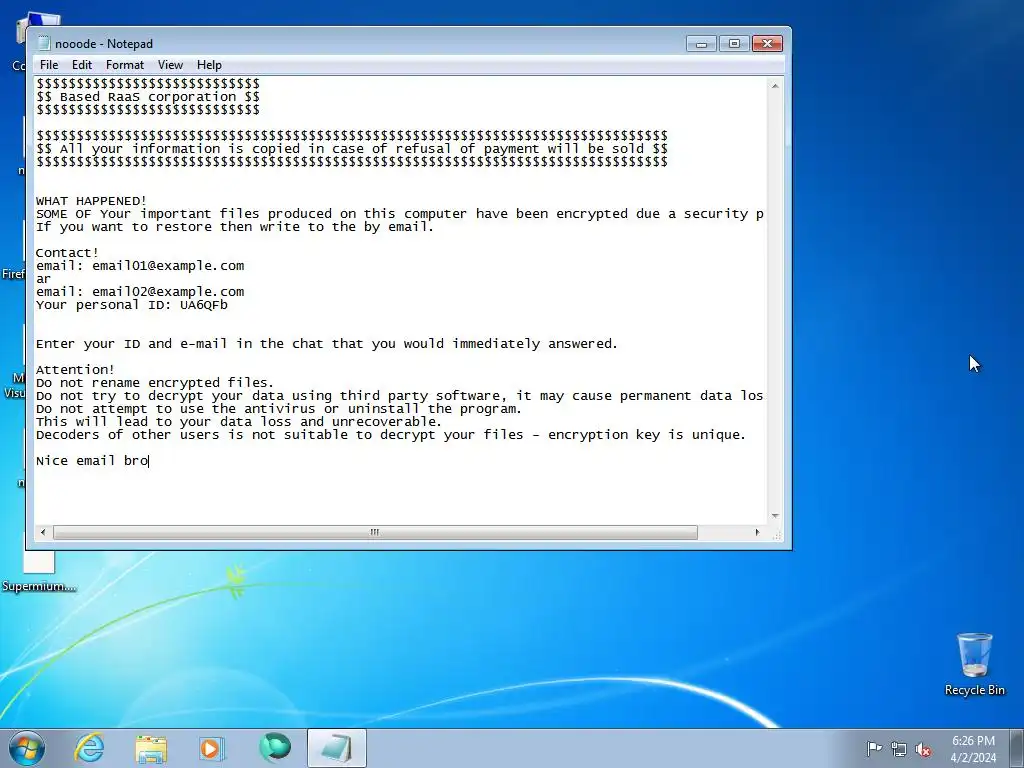
Task: Click the Notepad taskbar button
Action: [x=336, y=748]
